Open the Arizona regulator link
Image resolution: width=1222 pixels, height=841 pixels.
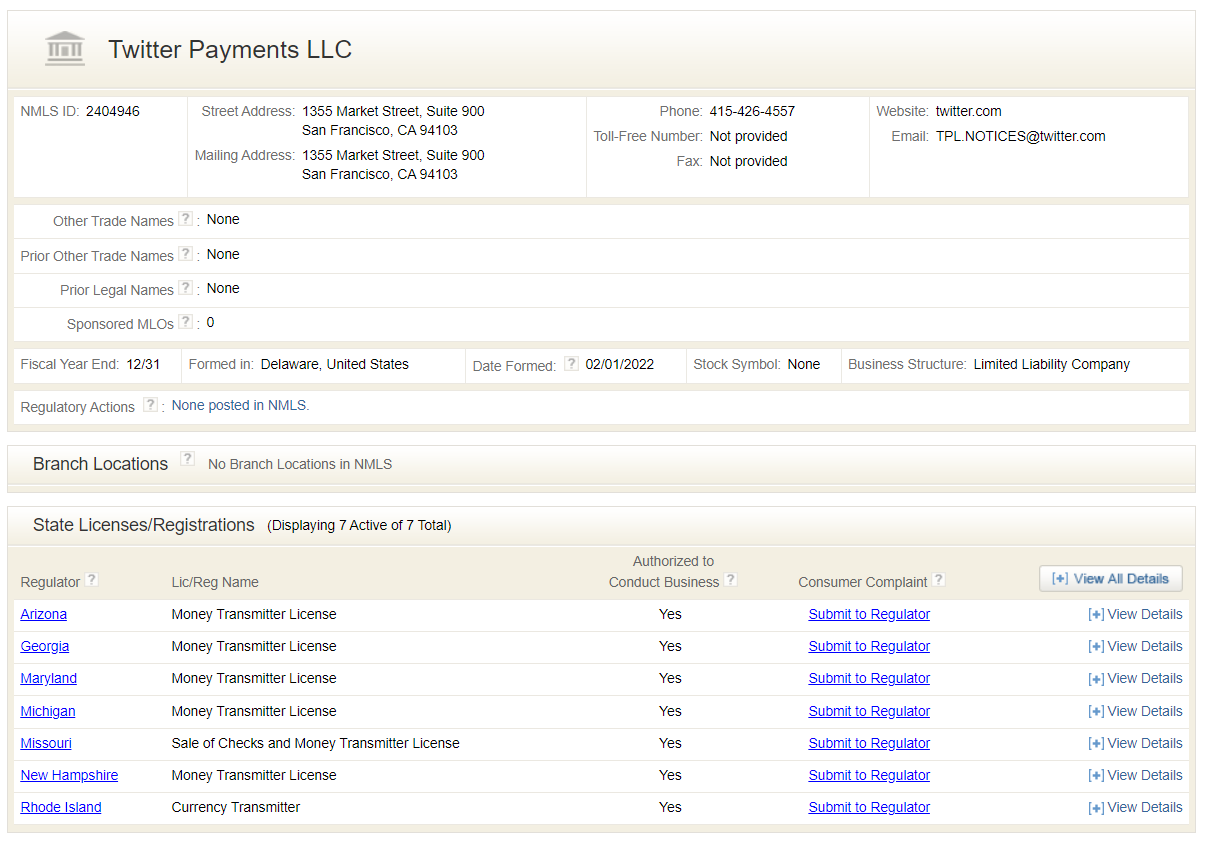(x=44, y=614)
